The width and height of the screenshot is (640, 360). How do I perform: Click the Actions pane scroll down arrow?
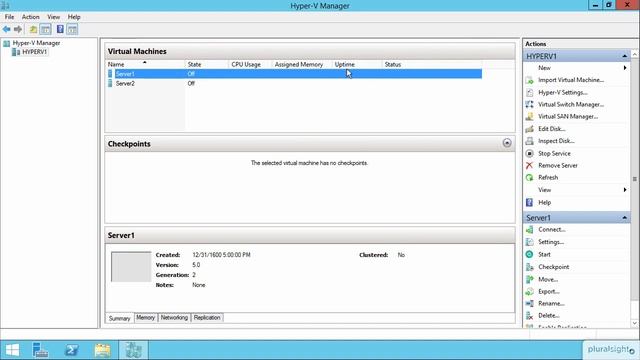pyautogui.click(x=635, y=323)
